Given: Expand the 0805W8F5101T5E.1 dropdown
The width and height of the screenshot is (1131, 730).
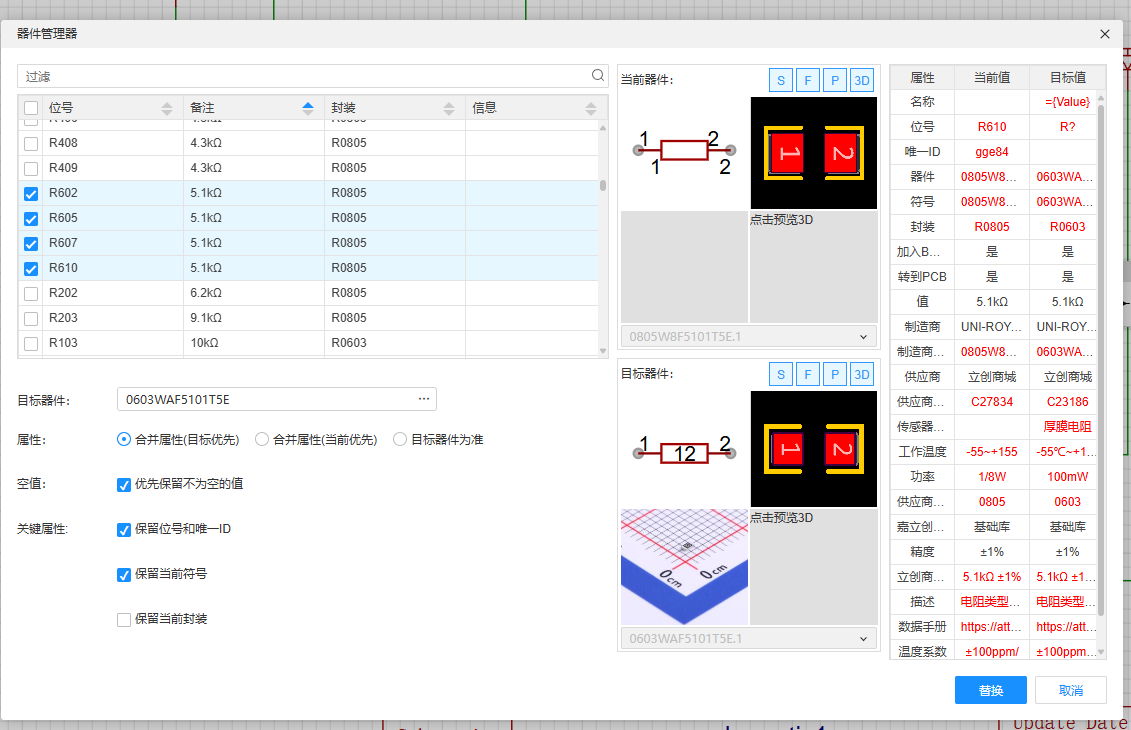Looking at the screenshot, I should pyautogui.click(x=748, y=337).
